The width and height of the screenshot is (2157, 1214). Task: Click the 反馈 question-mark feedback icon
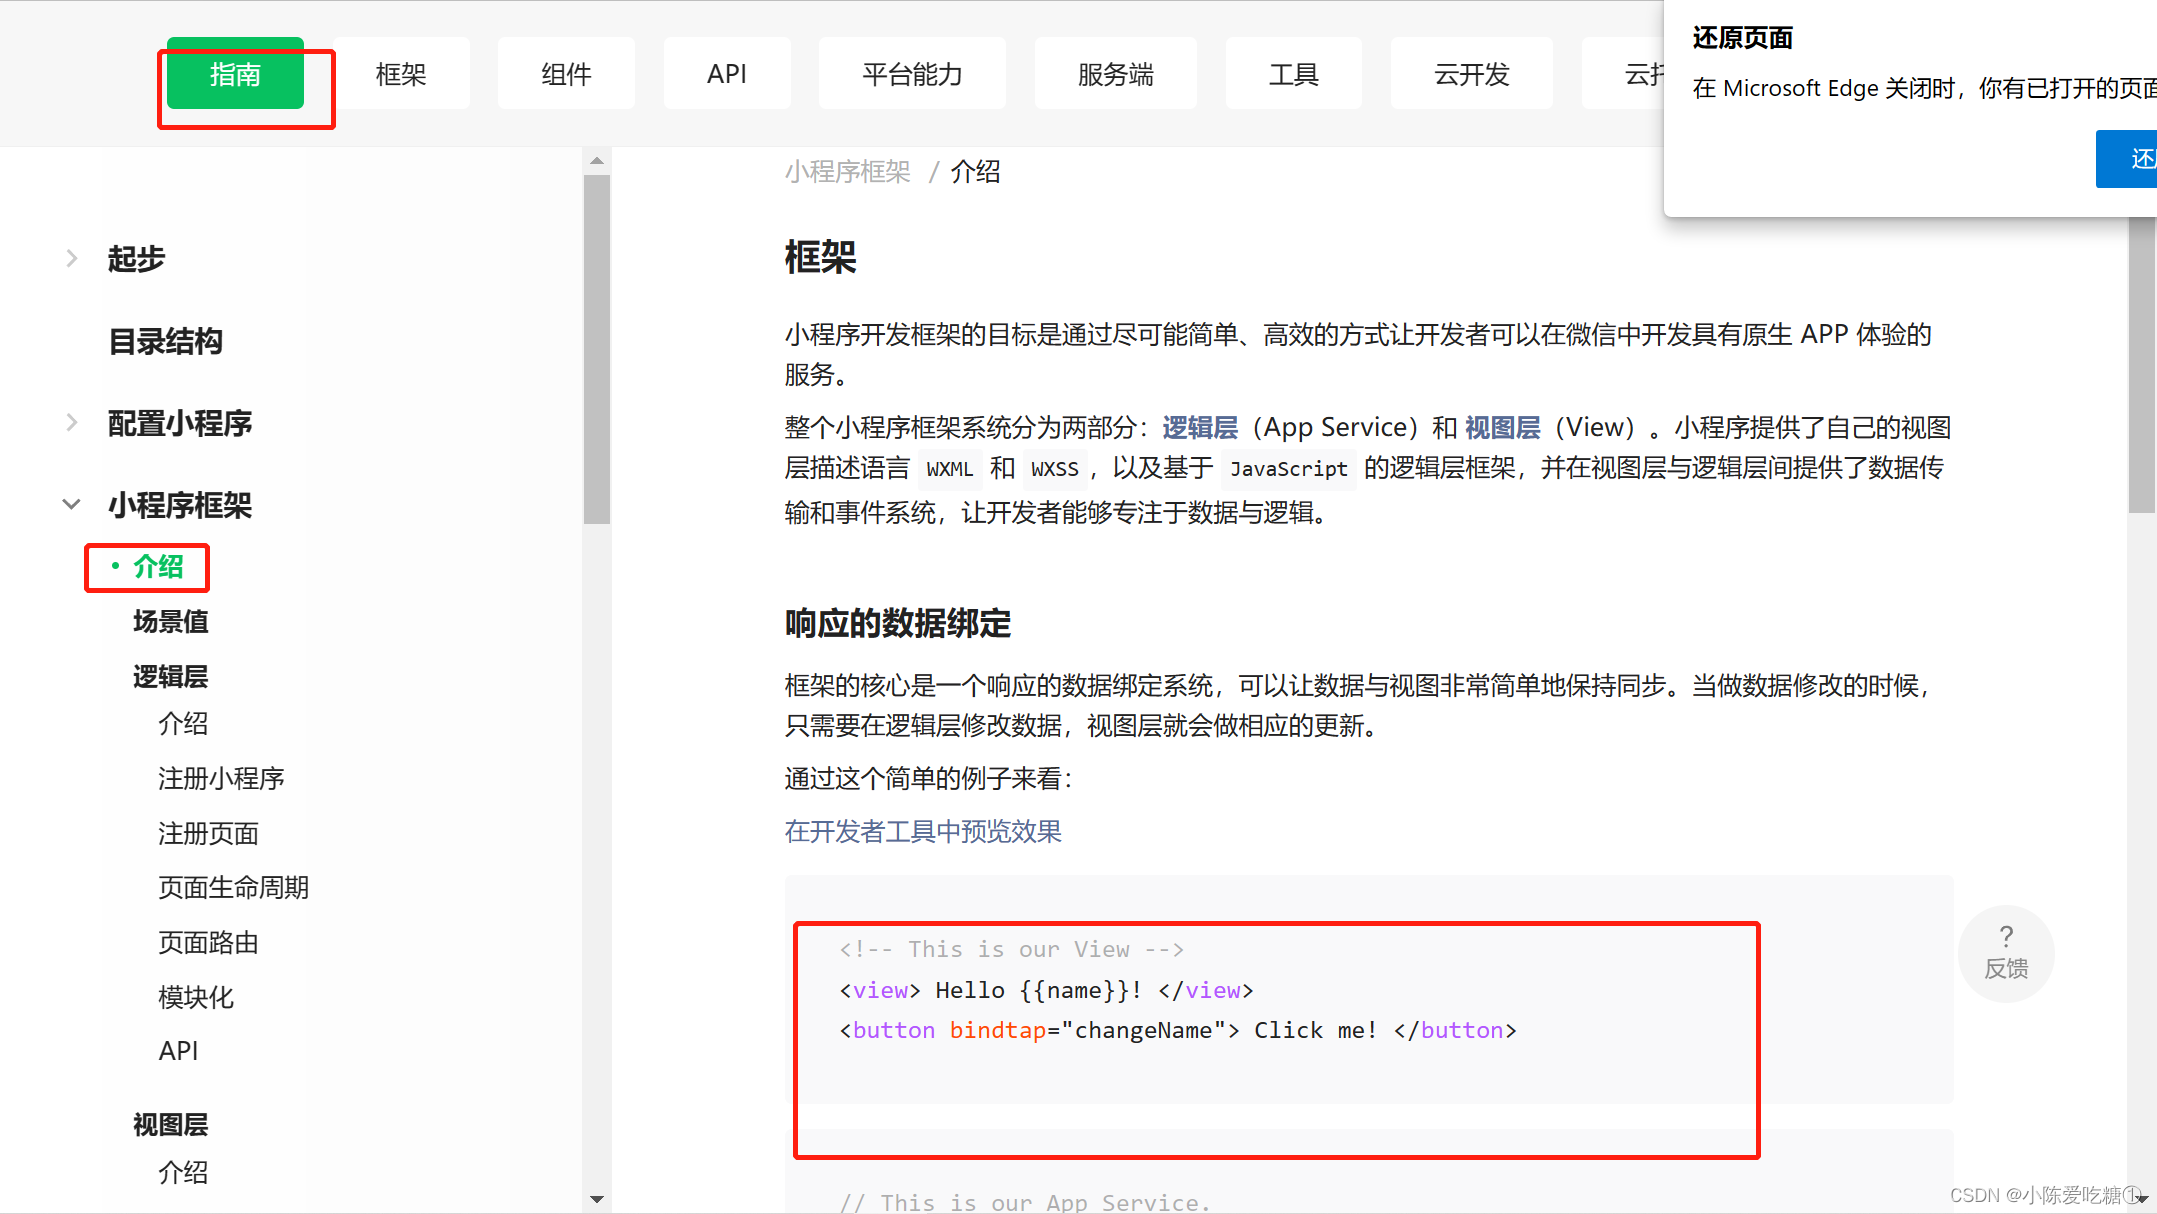point(2005,952)
